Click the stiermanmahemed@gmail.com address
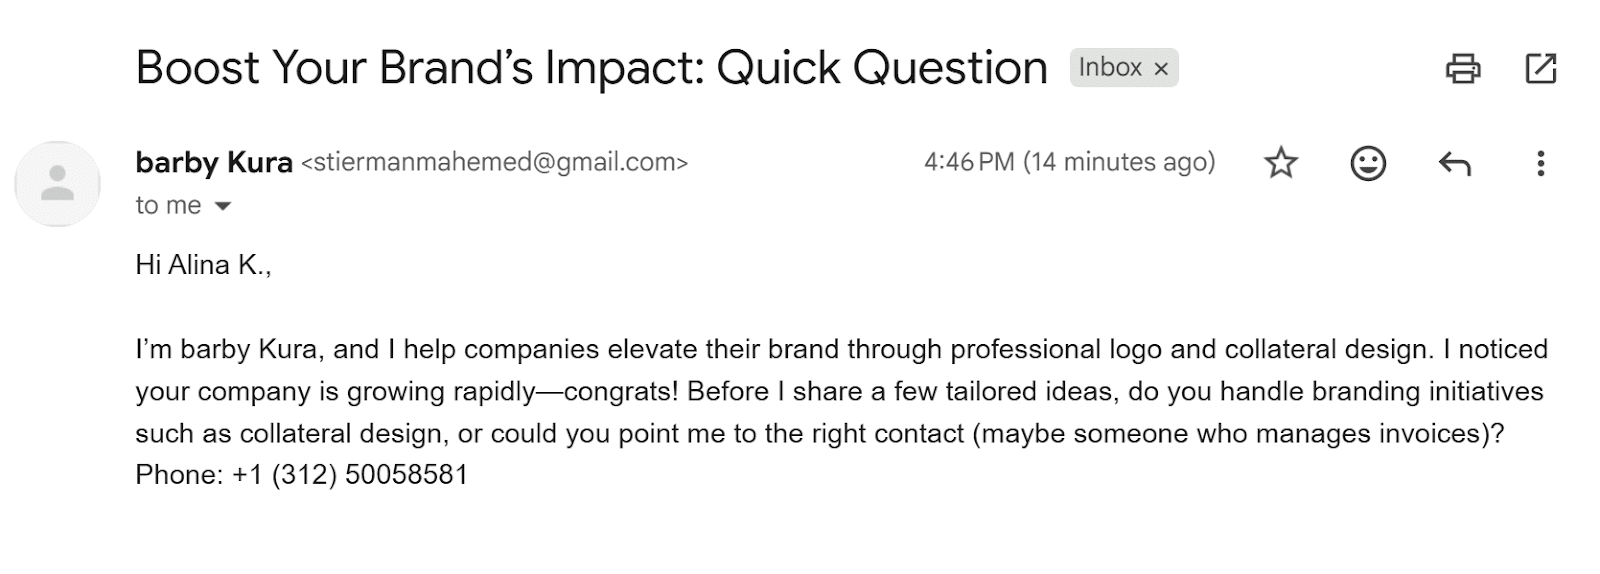The image size is (1600, 574). [494, 162]
